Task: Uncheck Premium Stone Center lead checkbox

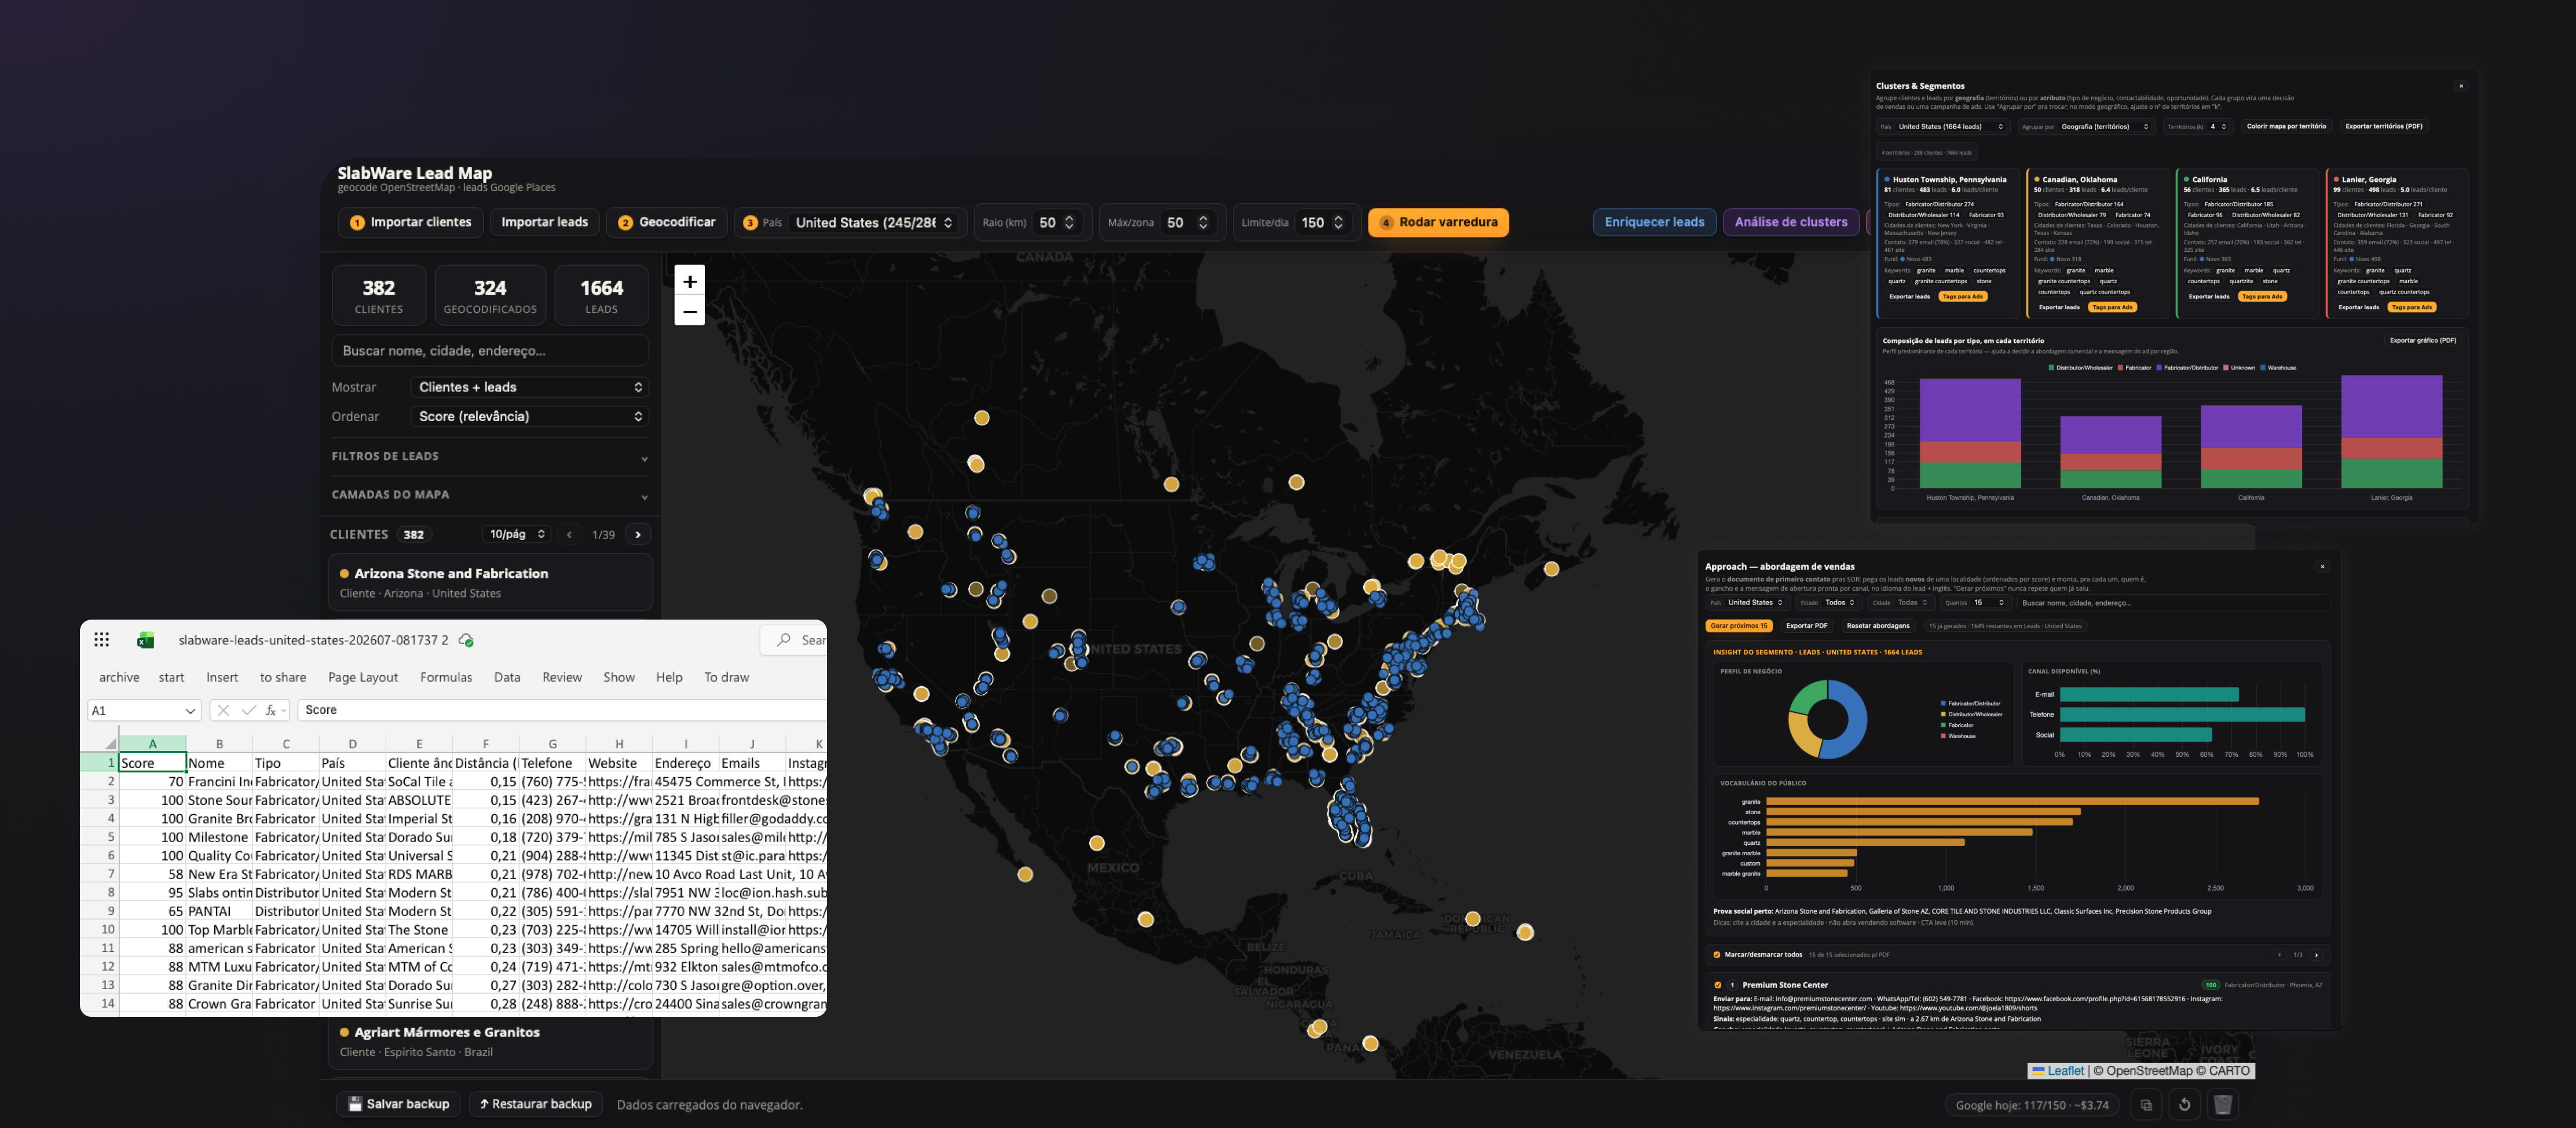Action: [x=1718, y=985]
